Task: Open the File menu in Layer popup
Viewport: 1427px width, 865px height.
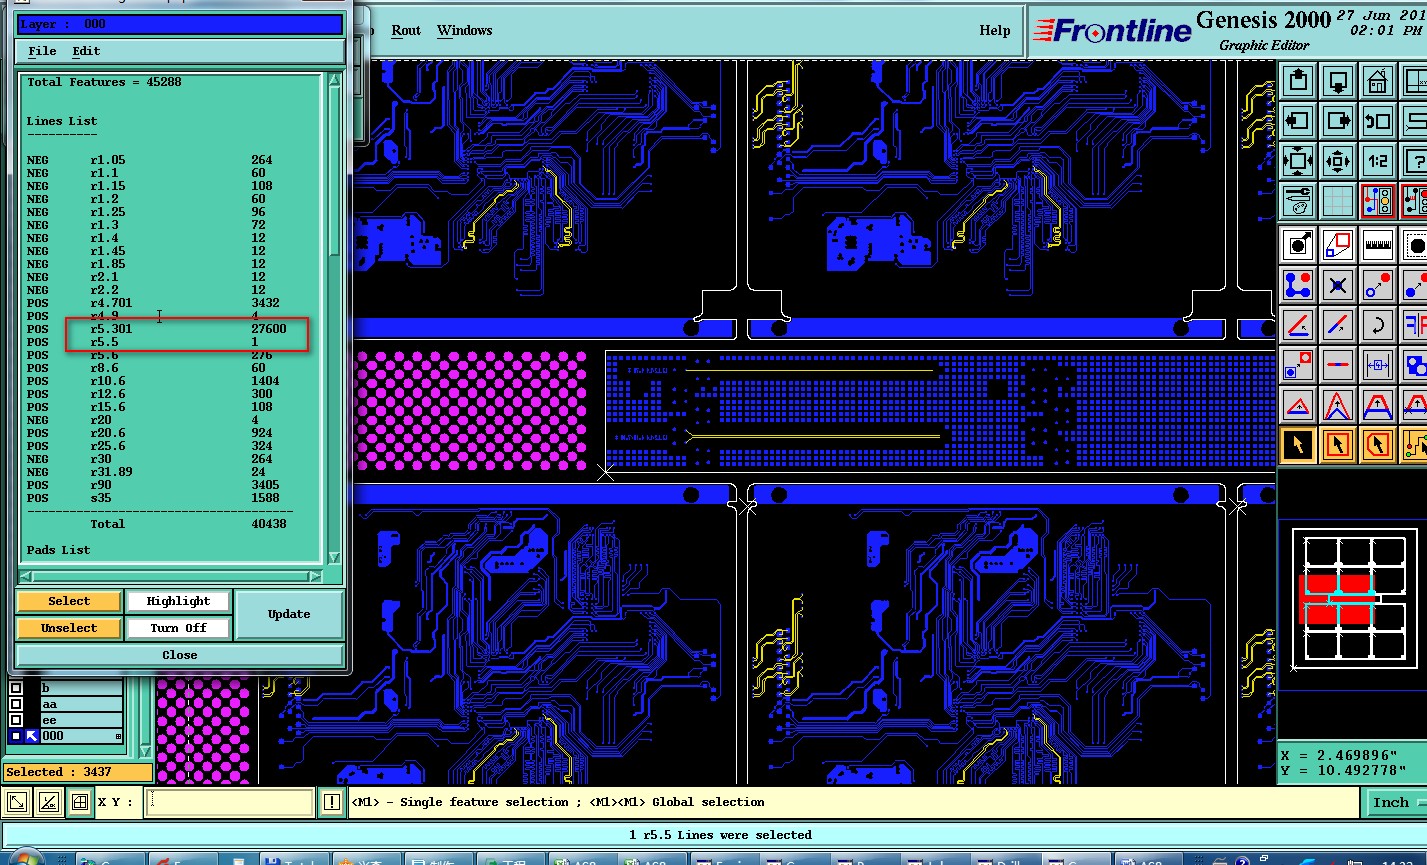Action: click(x=42, y=51)
